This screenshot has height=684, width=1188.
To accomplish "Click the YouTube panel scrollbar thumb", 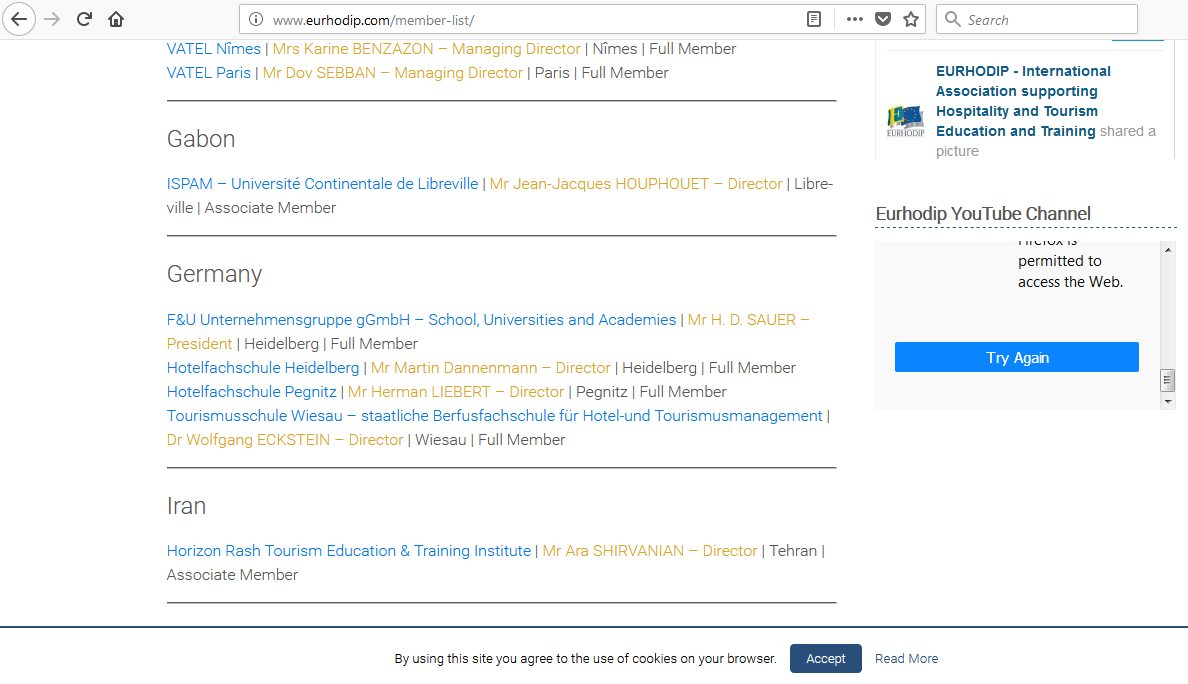I will tap(1168, 380).
